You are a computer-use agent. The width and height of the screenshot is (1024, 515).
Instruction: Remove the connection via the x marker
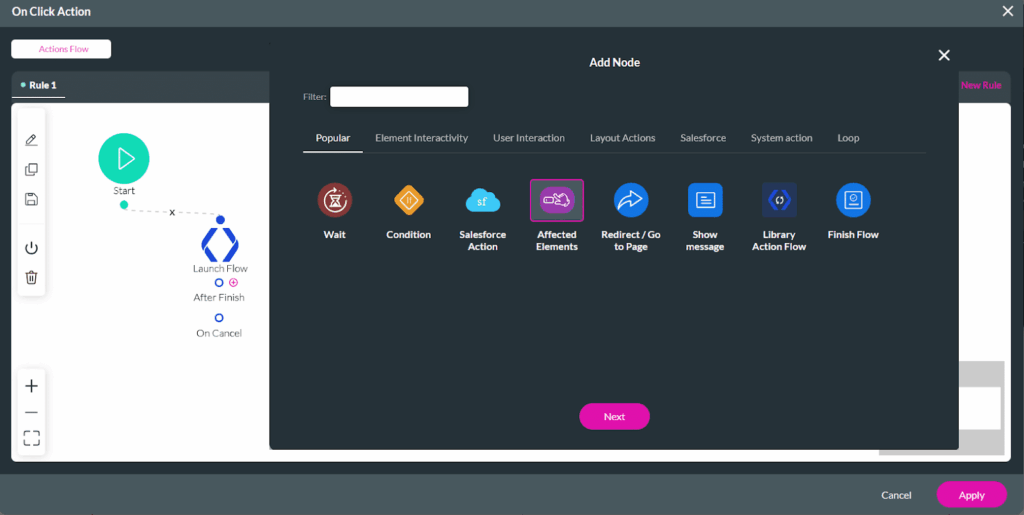coord(172,212)
